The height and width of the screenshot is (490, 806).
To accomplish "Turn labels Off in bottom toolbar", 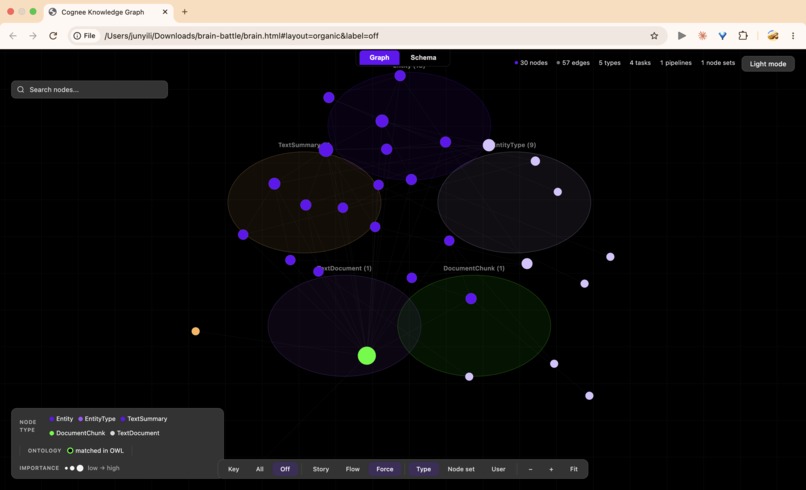I will 285,469.
